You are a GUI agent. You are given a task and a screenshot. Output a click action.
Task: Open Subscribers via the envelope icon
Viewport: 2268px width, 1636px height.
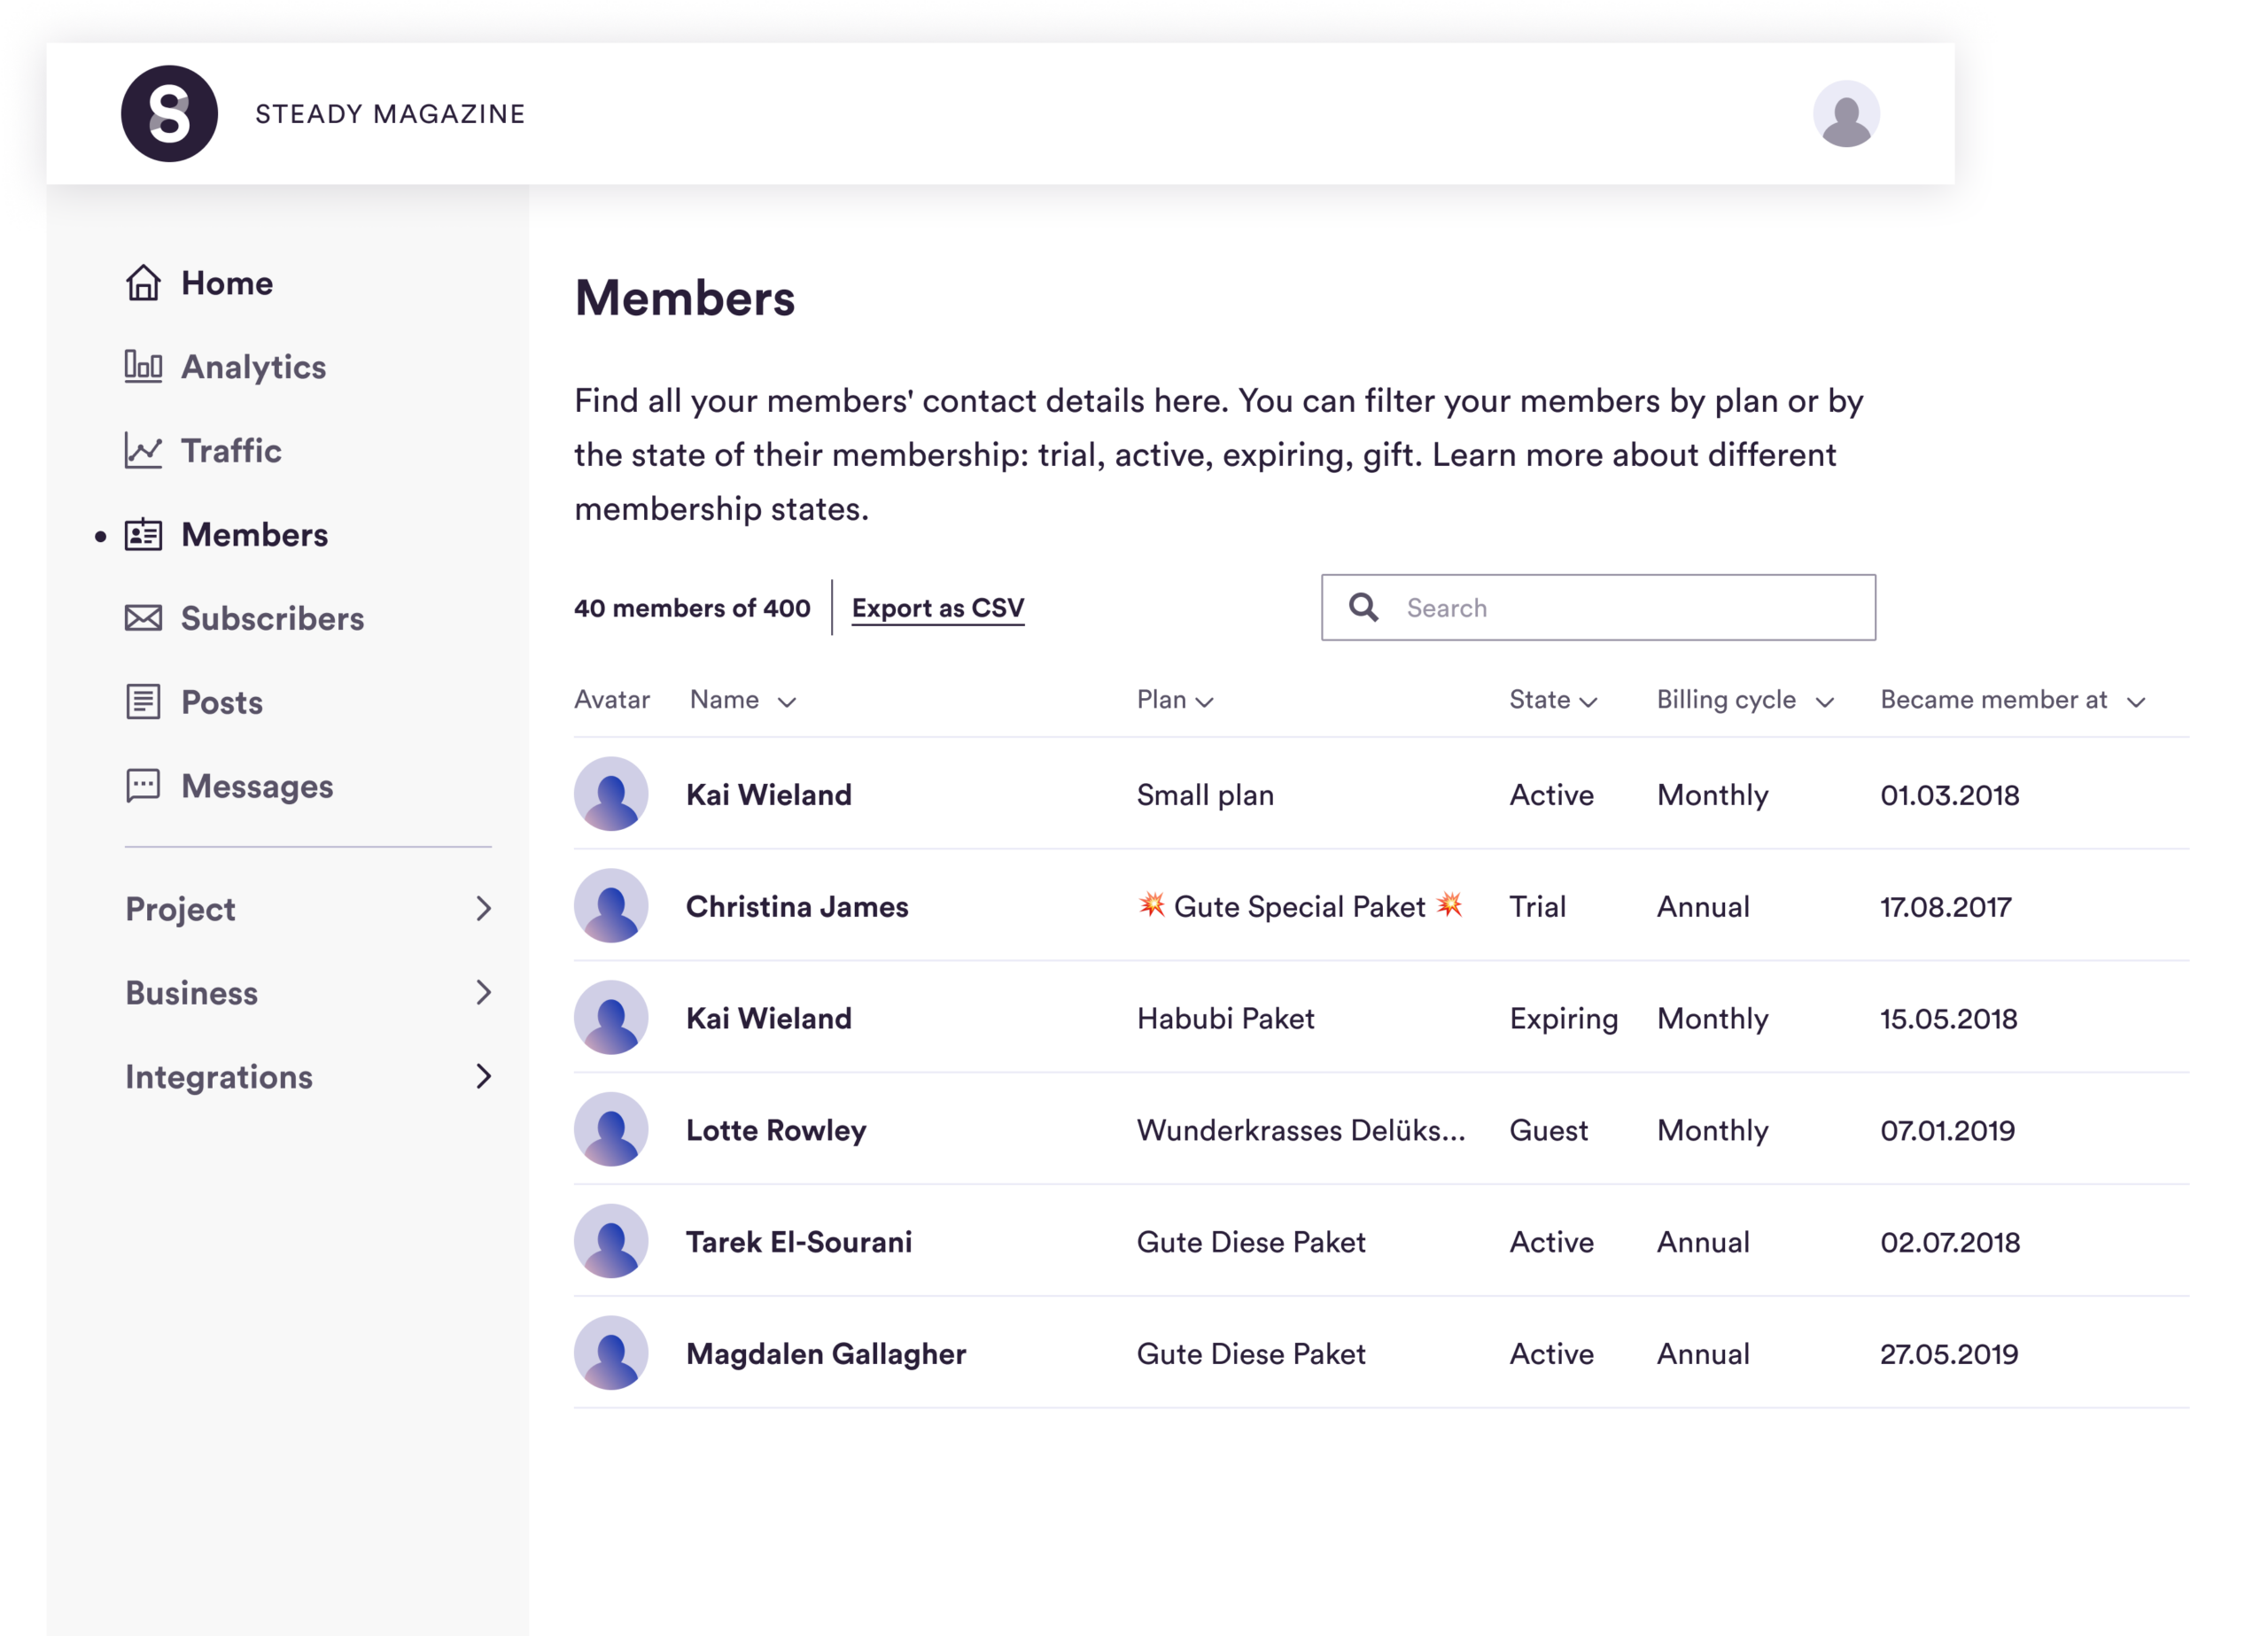pos(143,619)
